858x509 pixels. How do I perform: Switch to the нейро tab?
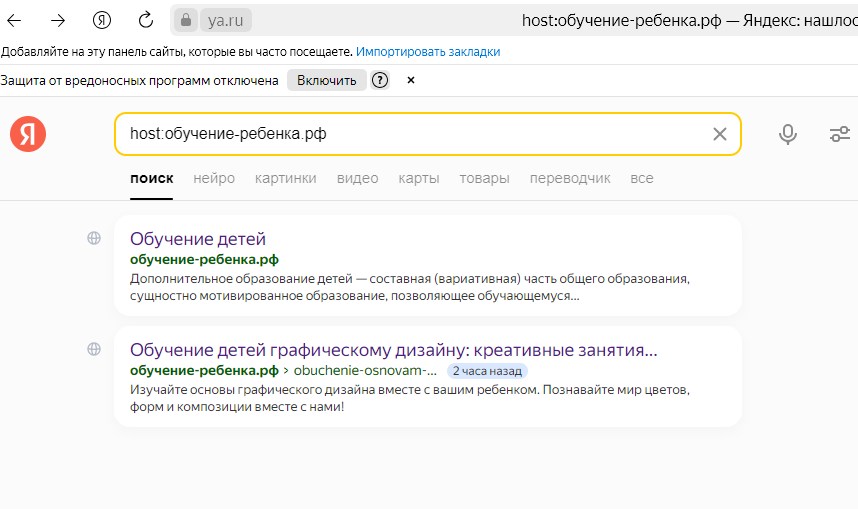click(214, 178)
